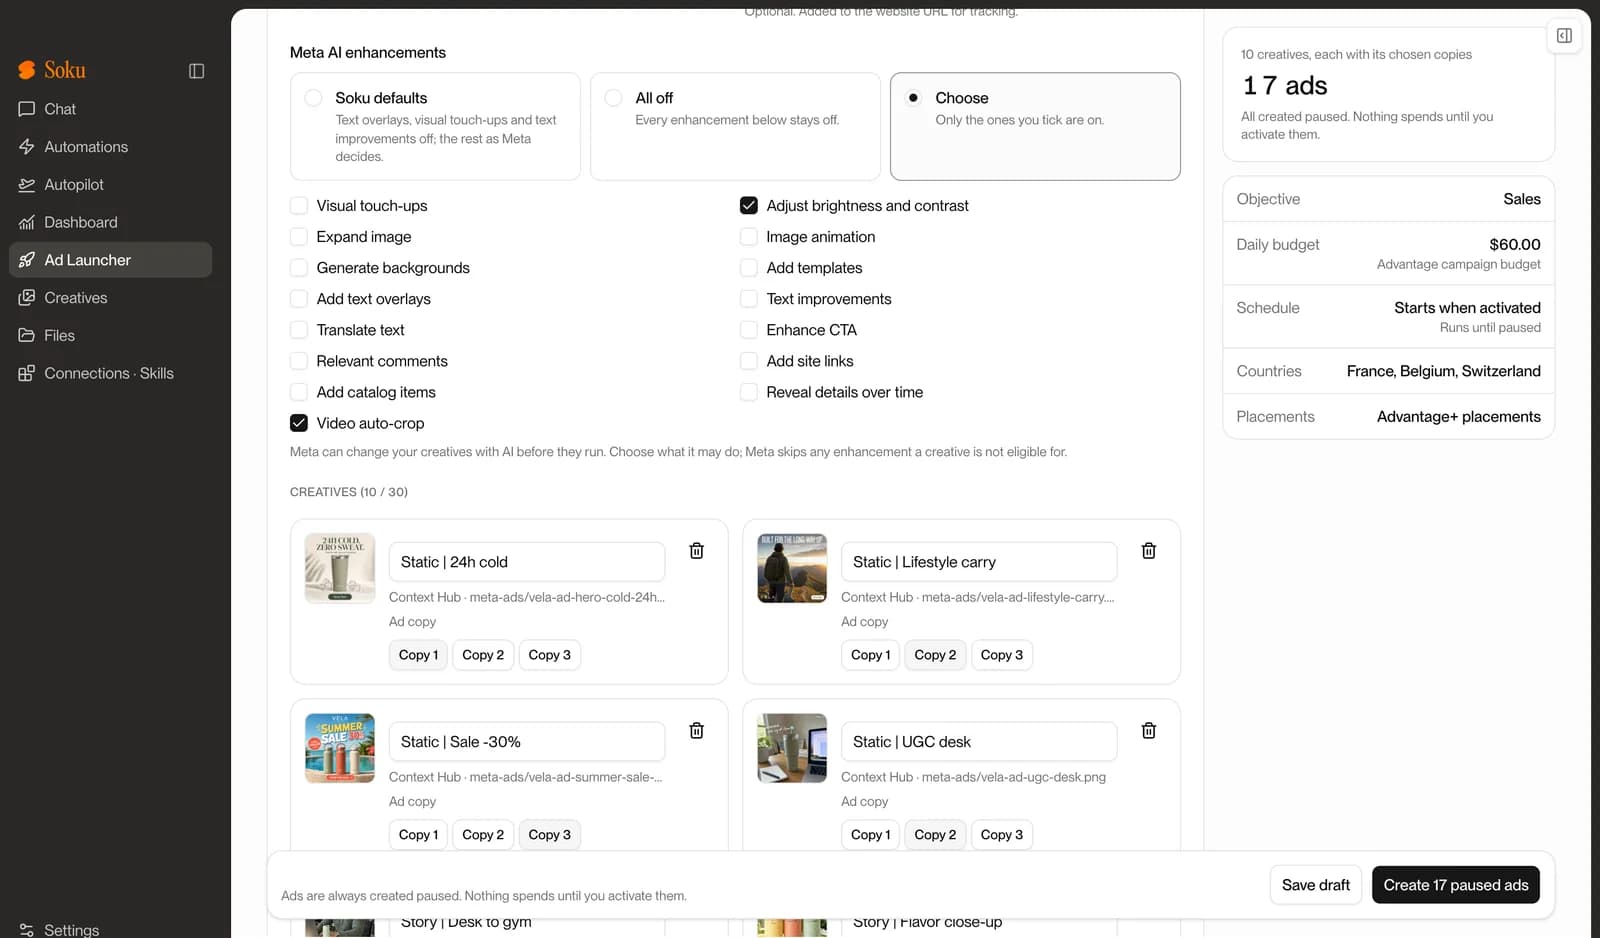Toggle Copy 3 on Static | Sale -30%
Viewport: 1600px width, 938px height.
coord(550,835)
